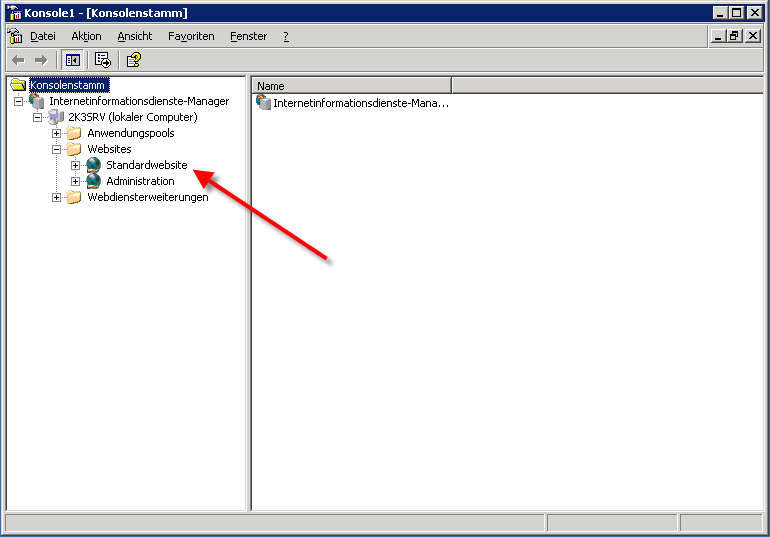The image size is (770, 537).
Task: Minimize the Konsole1 main window
Action: click(x=720, y=13)
